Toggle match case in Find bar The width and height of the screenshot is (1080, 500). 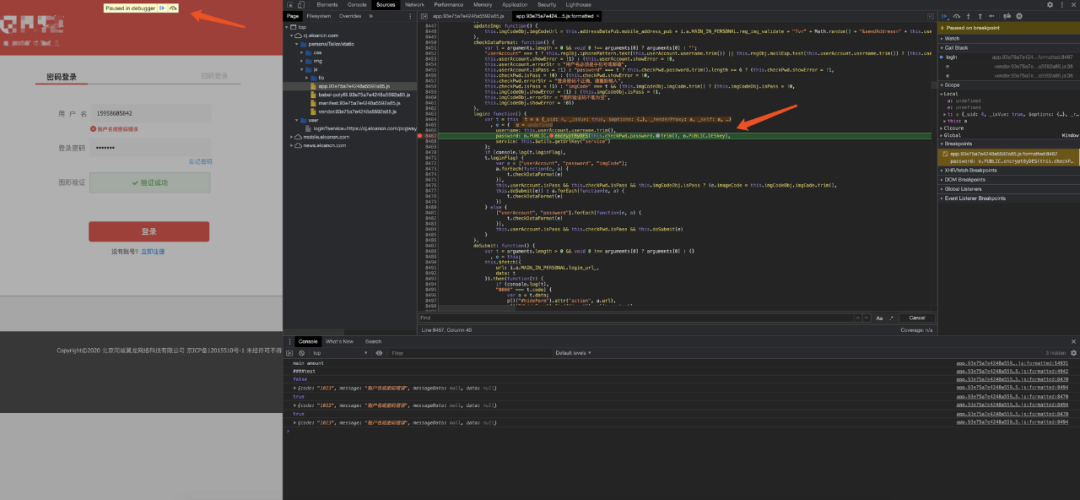tap(880, 318)
